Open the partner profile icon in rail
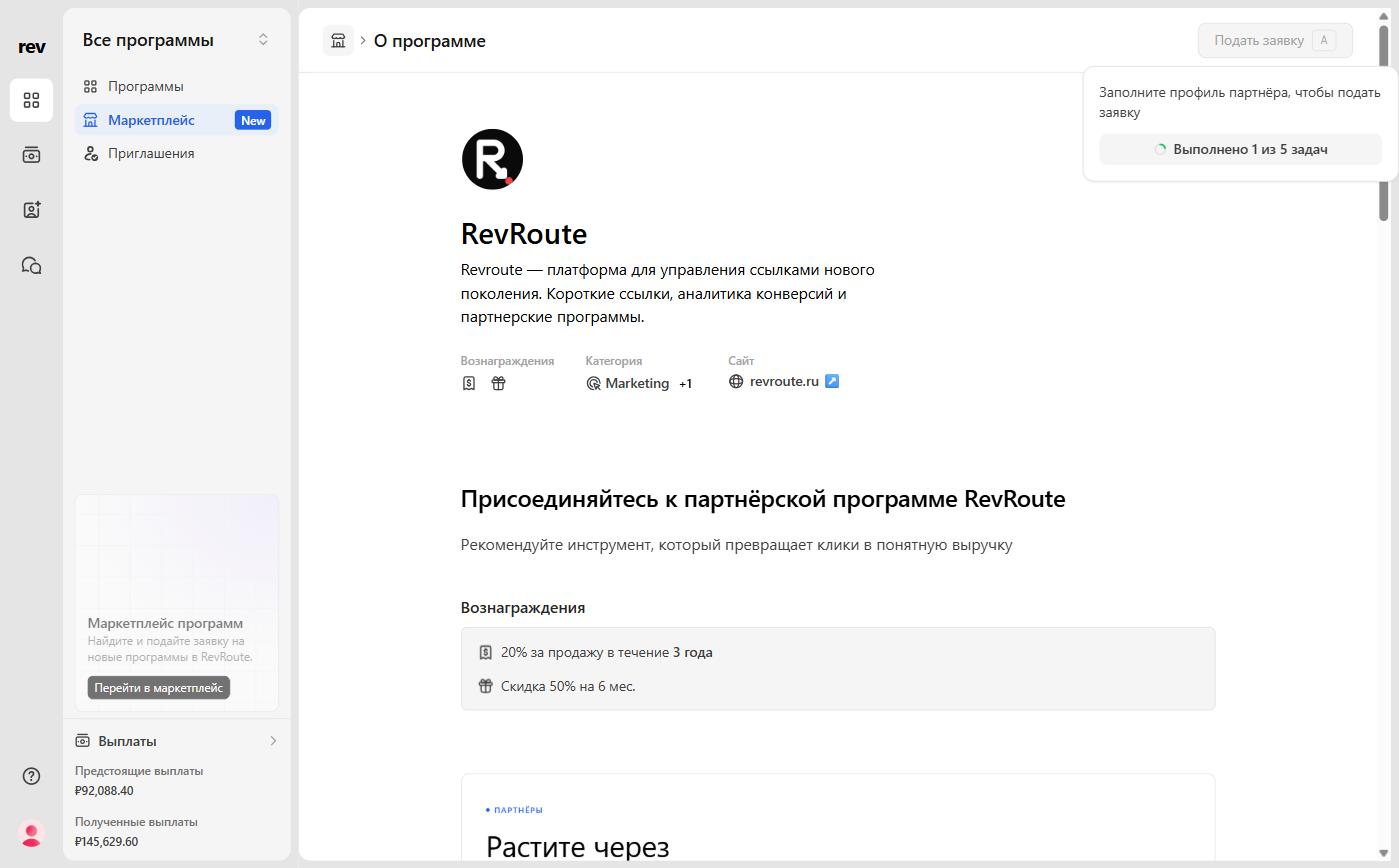 point(31,210)
